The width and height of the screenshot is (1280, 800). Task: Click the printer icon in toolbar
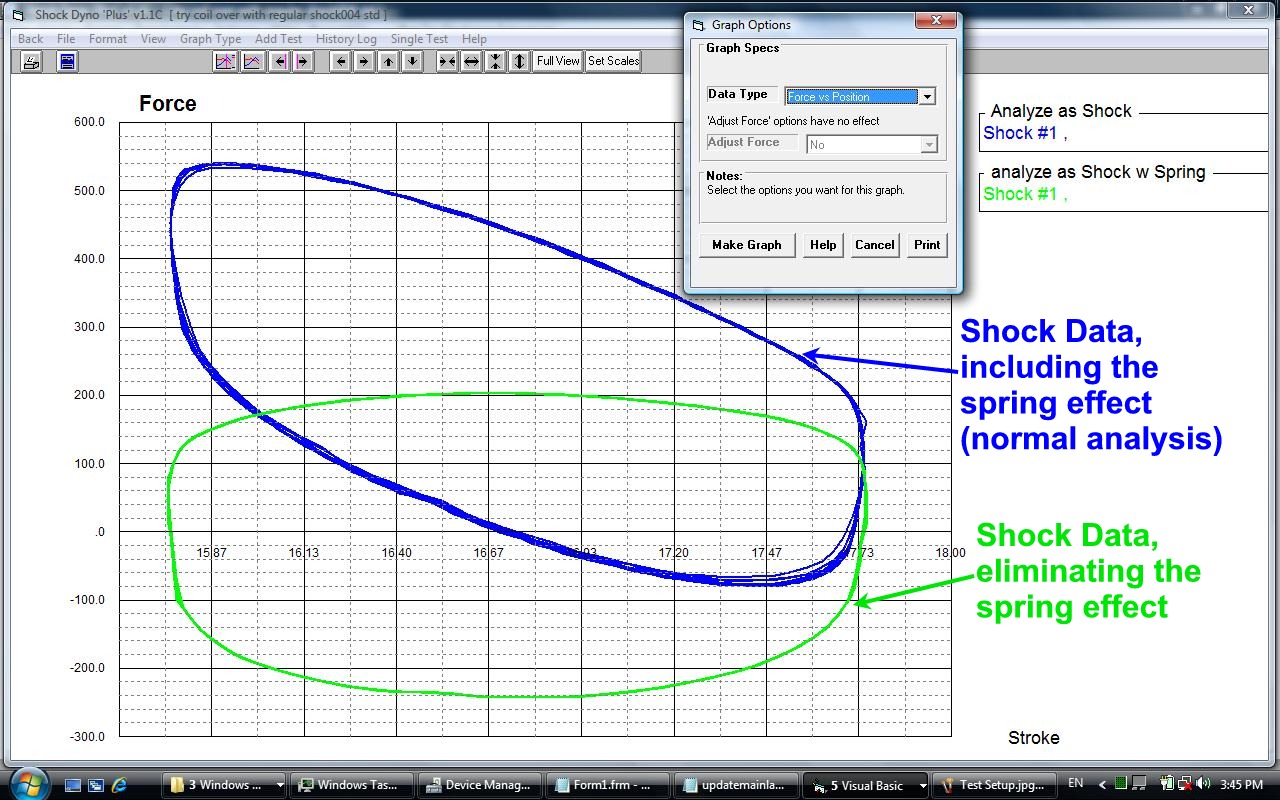(32, 61)
